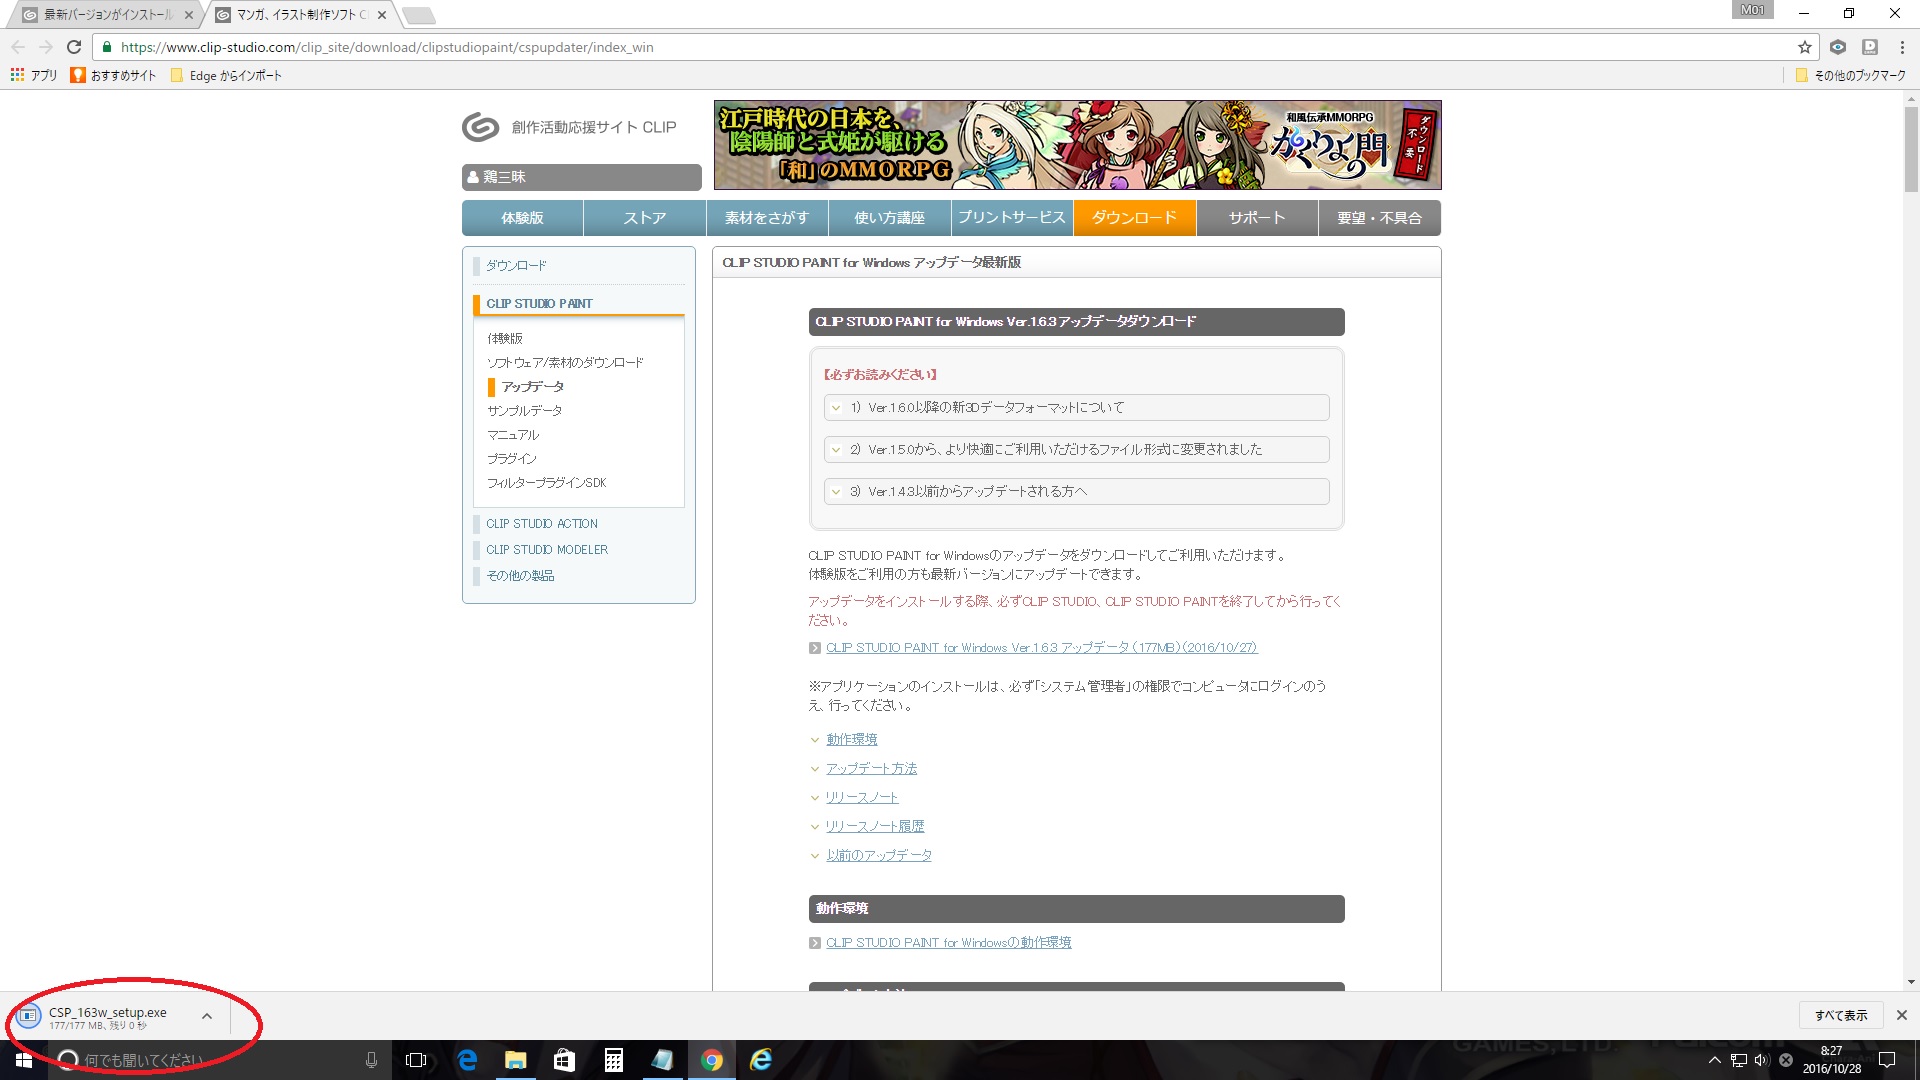Viewport: 1920px width, 1080px height.
Task: Open 体験版 in the top navigation bar
Action: point(522,218)
